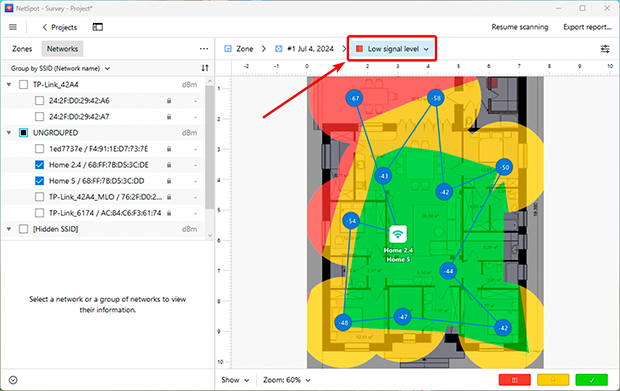
Task: Click the lock icon on Home 5 row
Action: click(x=169, y=181)
